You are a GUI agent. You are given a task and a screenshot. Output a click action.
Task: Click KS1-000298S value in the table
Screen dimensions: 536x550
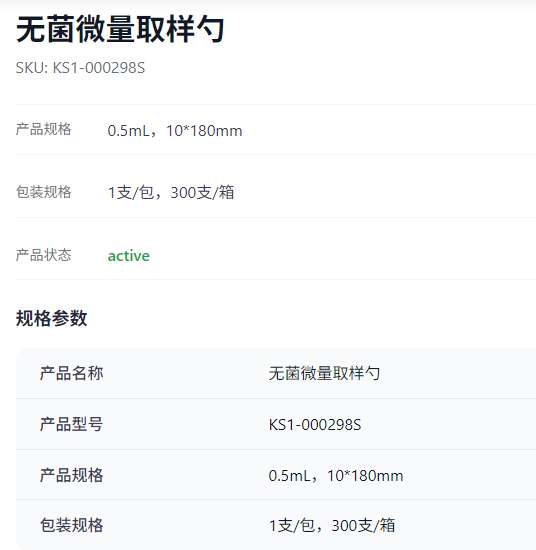point(315,425)
